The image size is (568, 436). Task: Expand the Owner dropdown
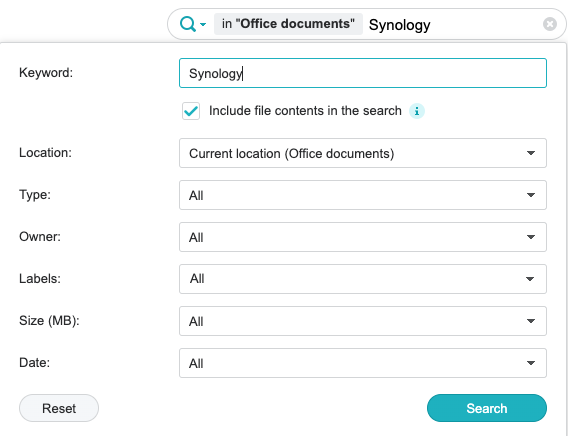tap(363, 237)
